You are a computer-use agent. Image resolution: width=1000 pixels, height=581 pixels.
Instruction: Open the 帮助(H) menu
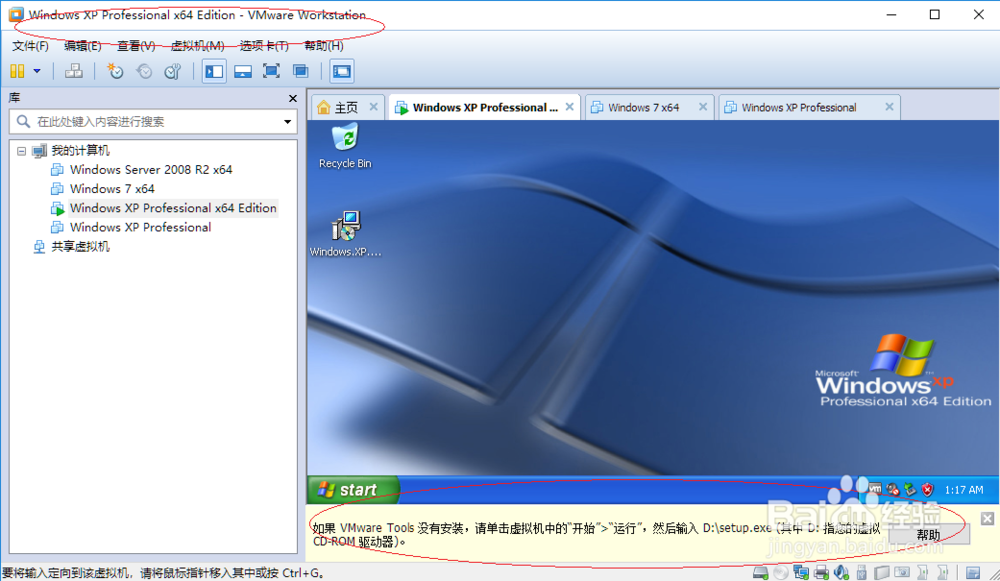point(324,46)
